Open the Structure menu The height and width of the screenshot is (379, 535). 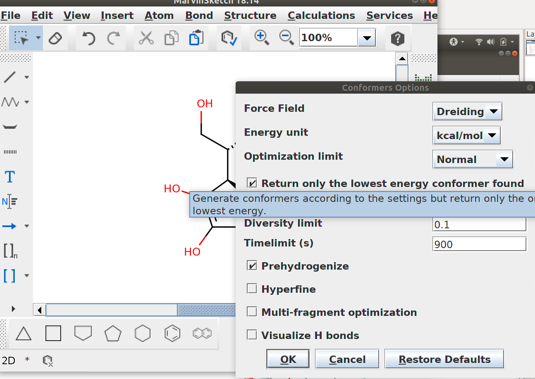250,15
